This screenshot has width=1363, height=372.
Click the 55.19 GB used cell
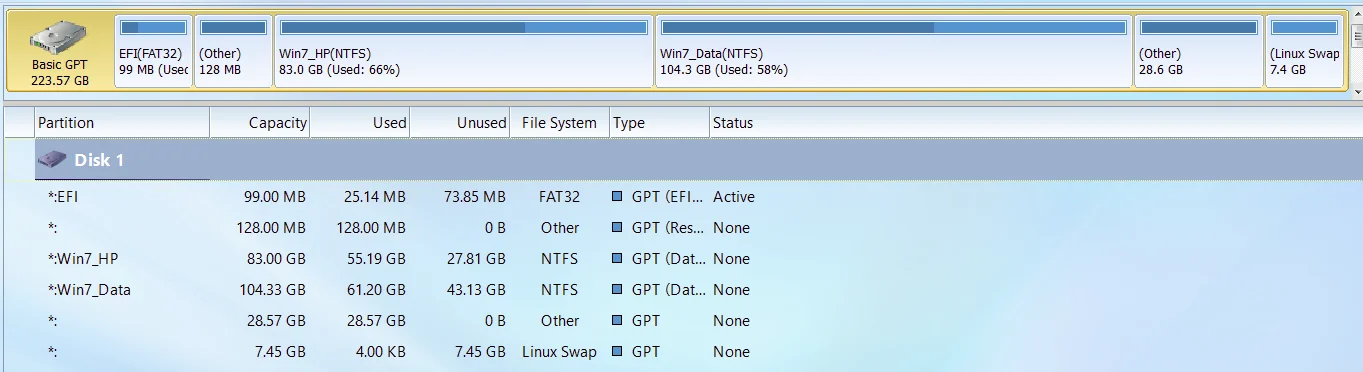tap(376, 259)
